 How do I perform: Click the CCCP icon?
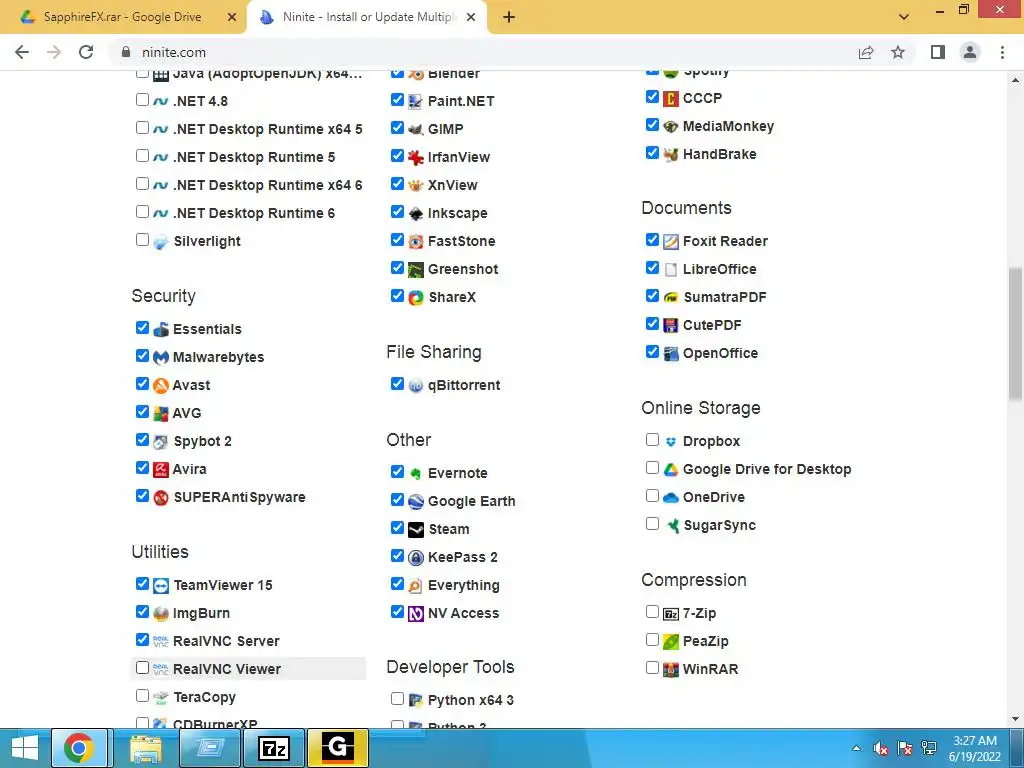tap(671, 98)
